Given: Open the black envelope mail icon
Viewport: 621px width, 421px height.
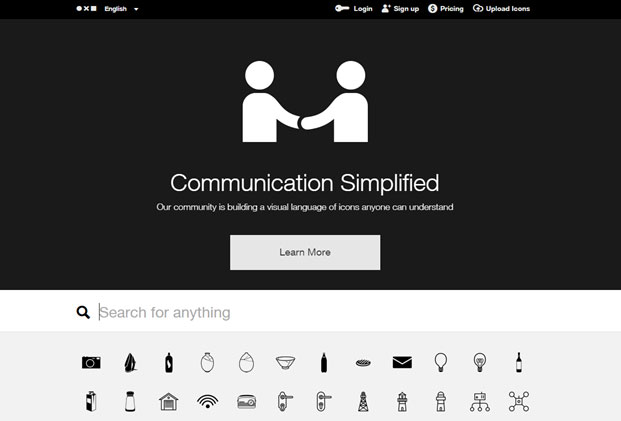Looking at the screenshot, I should pos(402,363).
